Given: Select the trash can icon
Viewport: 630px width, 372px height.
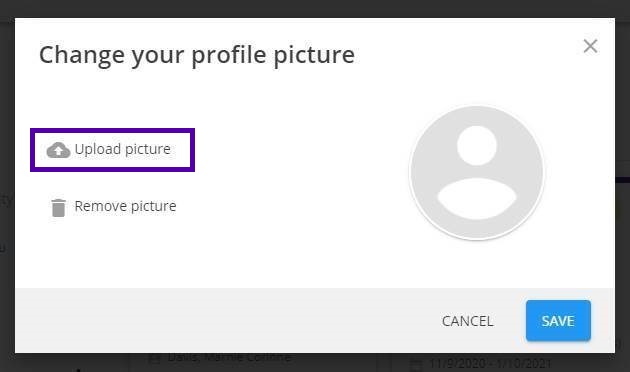Looking at the screenshot, I should 58,208.
